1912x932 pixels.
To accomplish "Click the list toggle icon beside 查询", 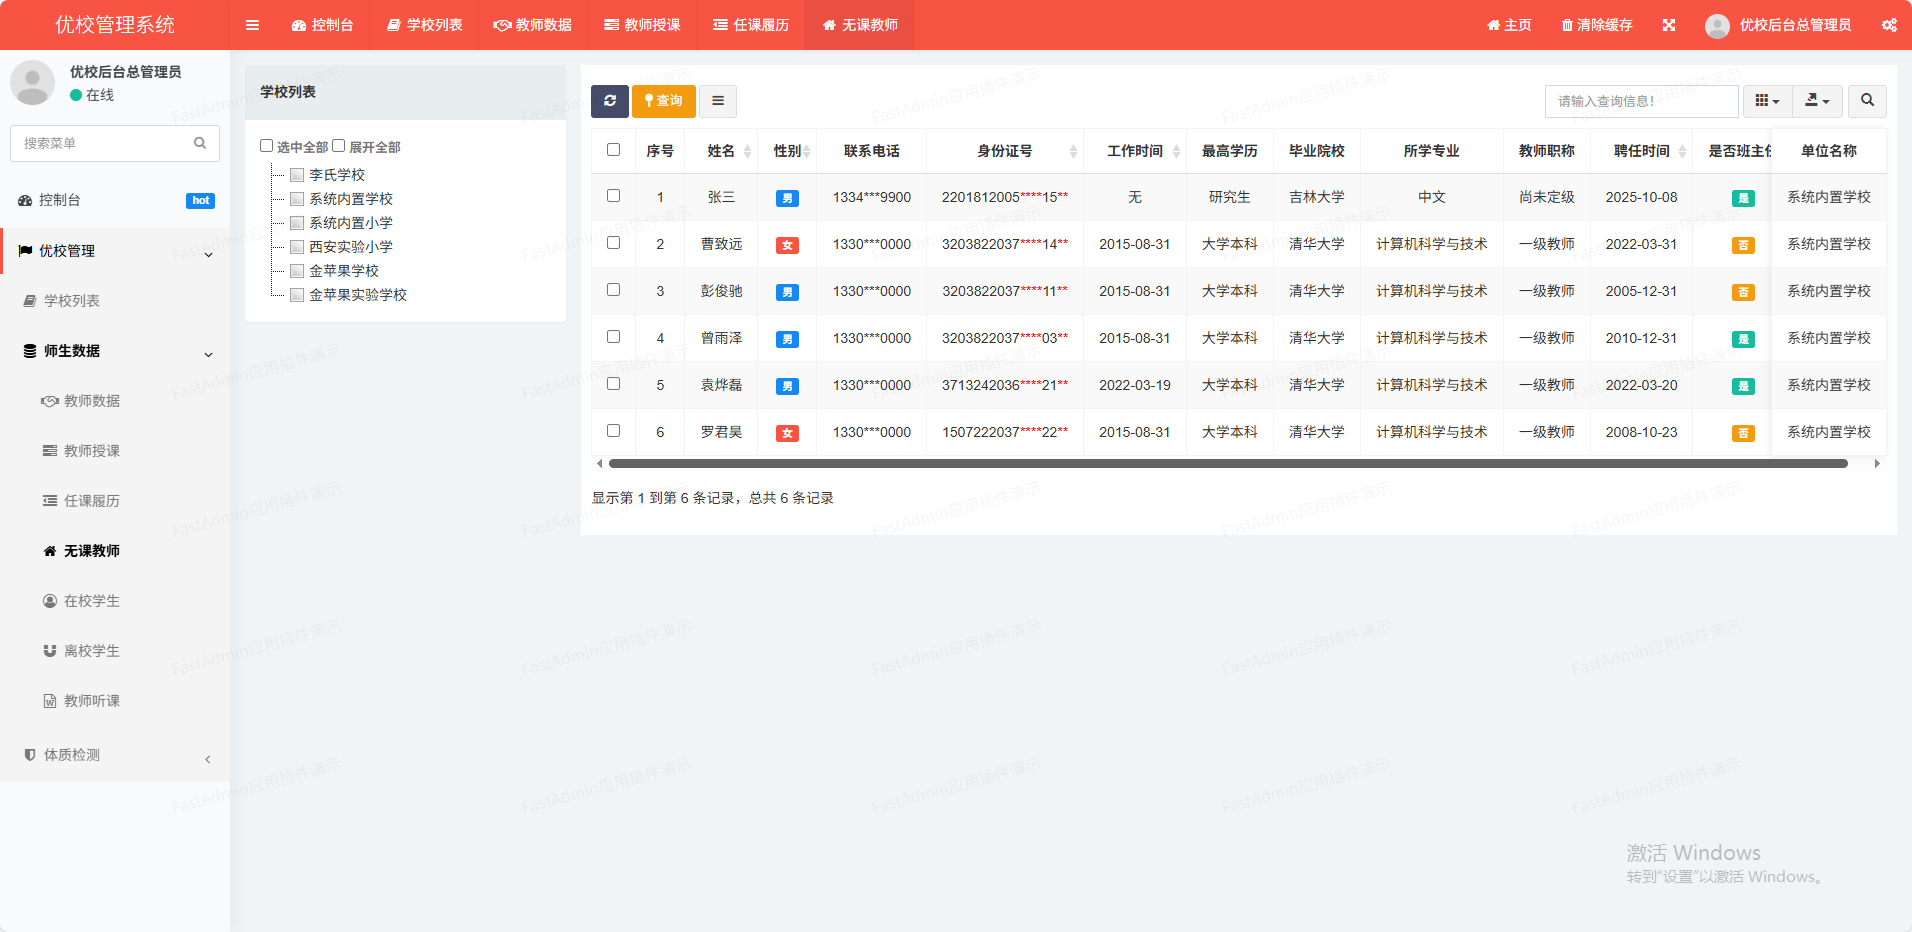I will (718, 101).
